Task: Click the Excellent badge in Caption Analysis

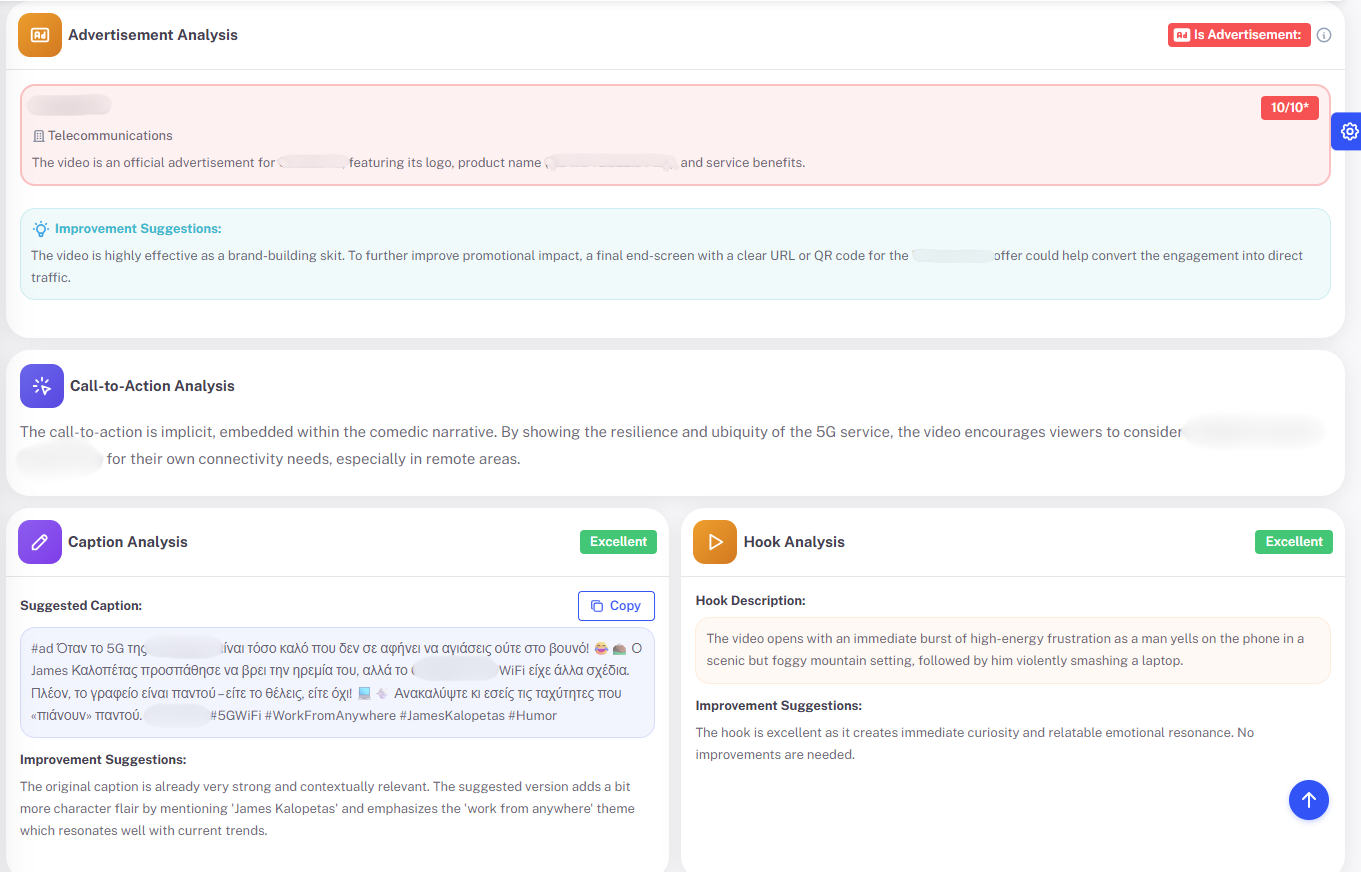Action: (618, 542)
